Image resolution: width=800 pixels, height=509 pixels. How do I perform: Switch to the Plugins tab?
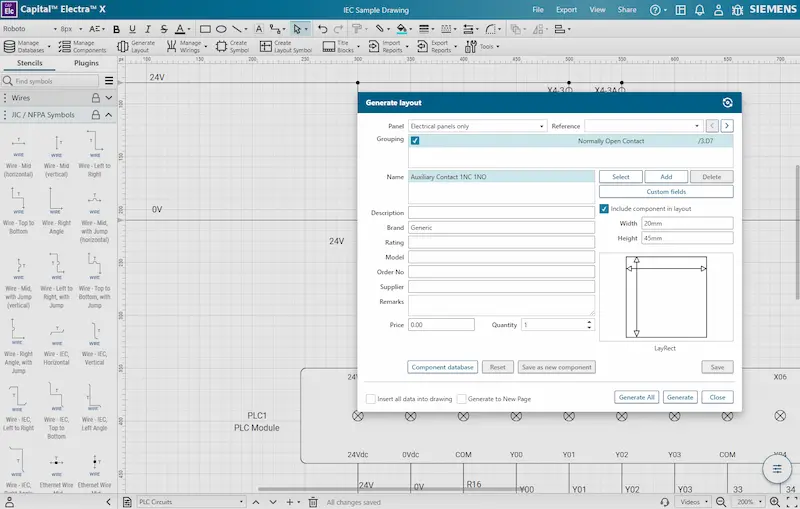[x=87, y=63]
